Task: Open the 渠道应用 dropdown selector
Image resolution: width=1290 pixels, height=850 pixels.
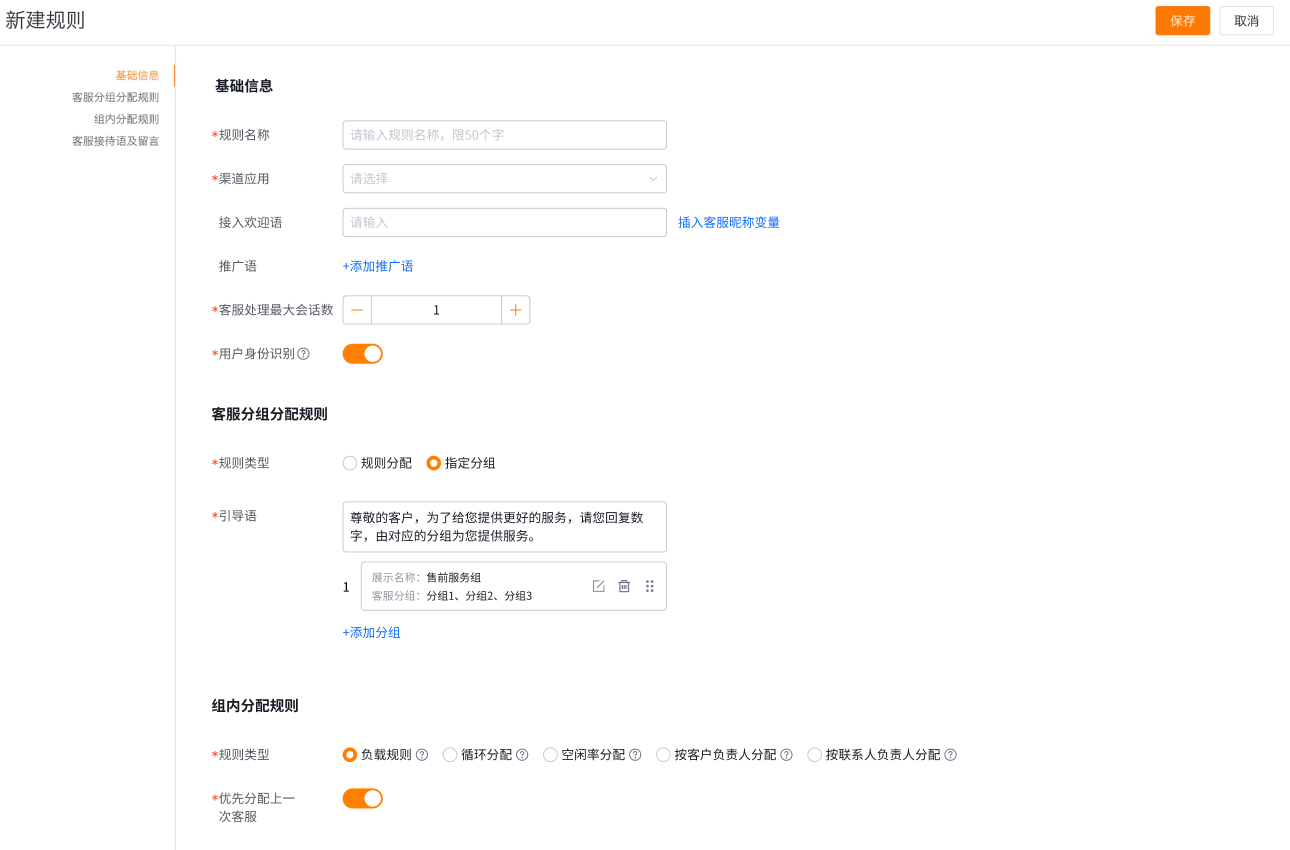Action: [x=504, y=178]
